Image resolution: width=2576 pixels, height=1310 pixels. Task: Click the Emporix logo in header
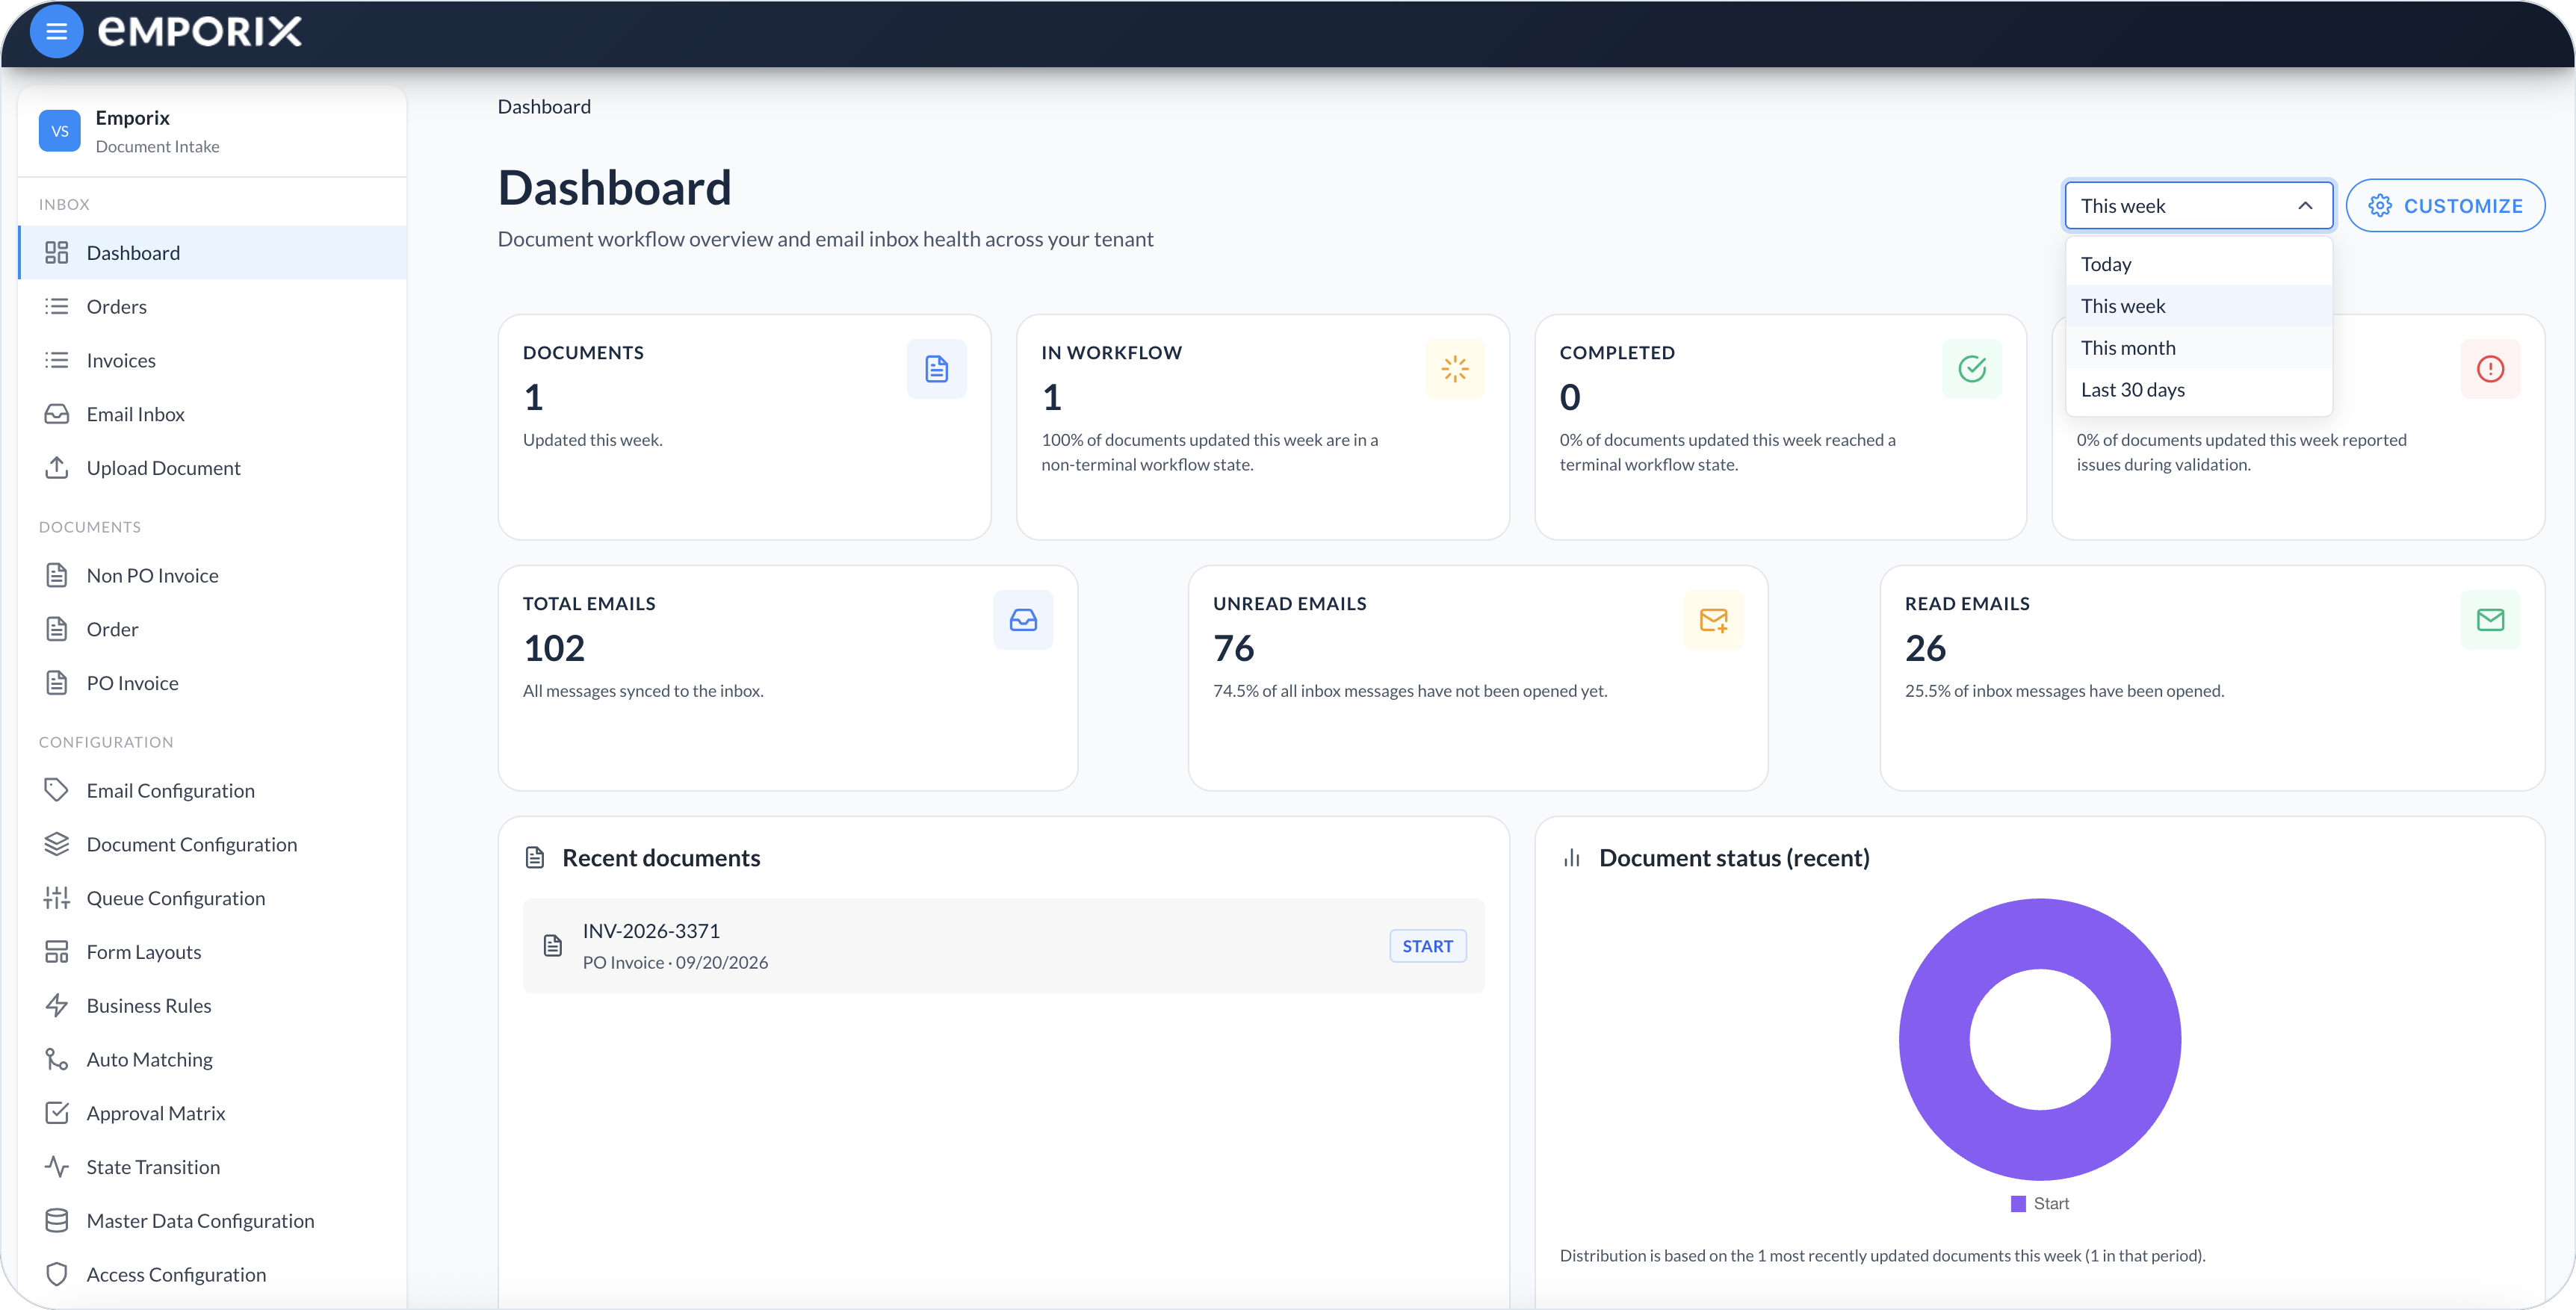(199, 32)
